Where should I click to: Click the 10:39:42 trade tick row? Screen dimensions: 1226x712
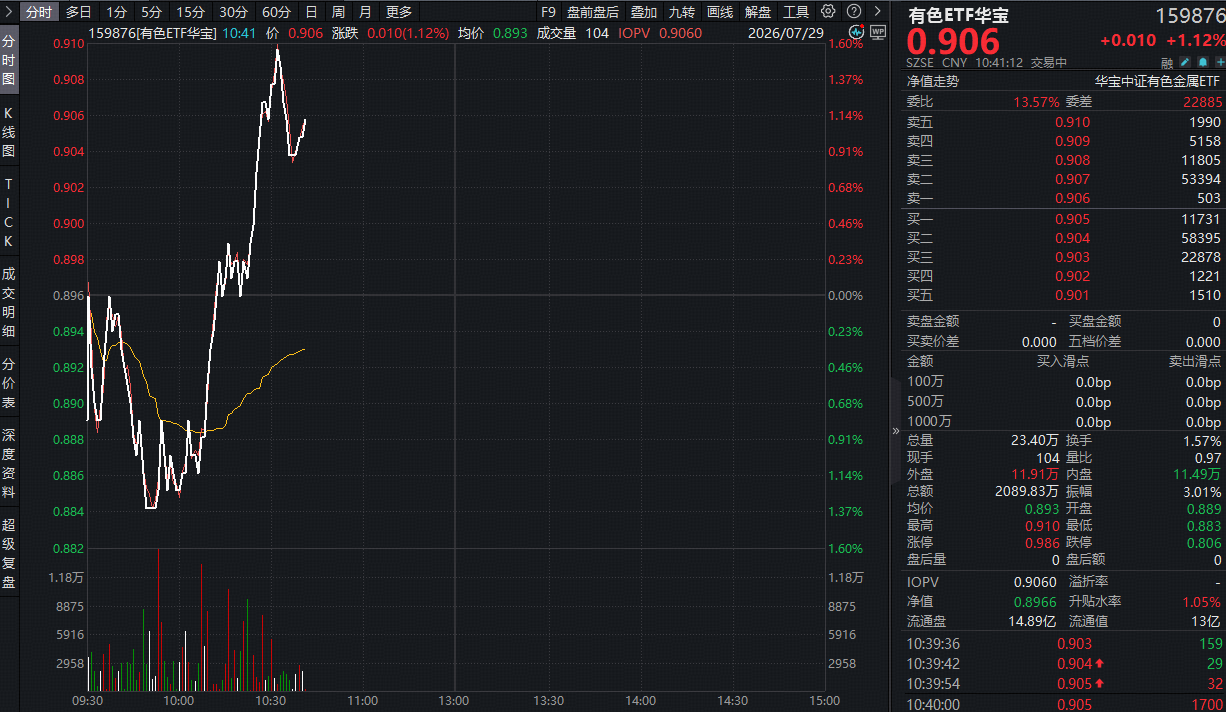tap(1063, 663)
